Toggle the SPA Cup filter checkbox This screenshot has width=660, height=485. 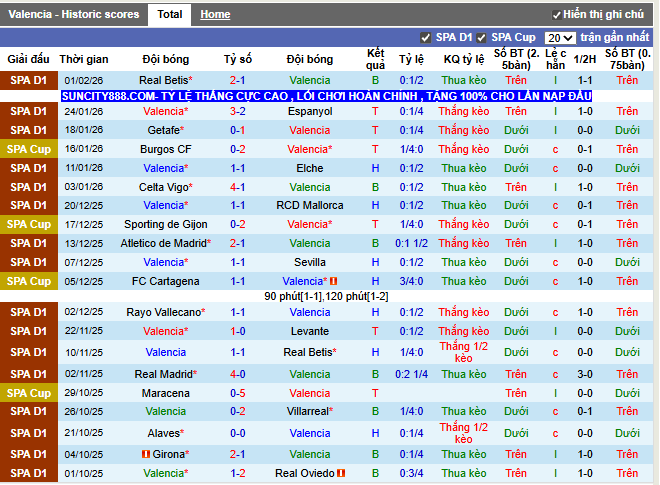click(482, 37)
